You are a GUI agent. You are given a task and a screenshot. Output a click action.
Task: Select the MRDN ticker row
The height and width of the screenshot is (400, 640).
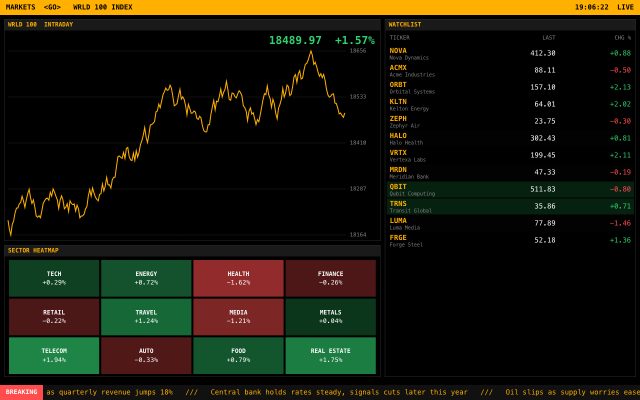pos(510,173)
